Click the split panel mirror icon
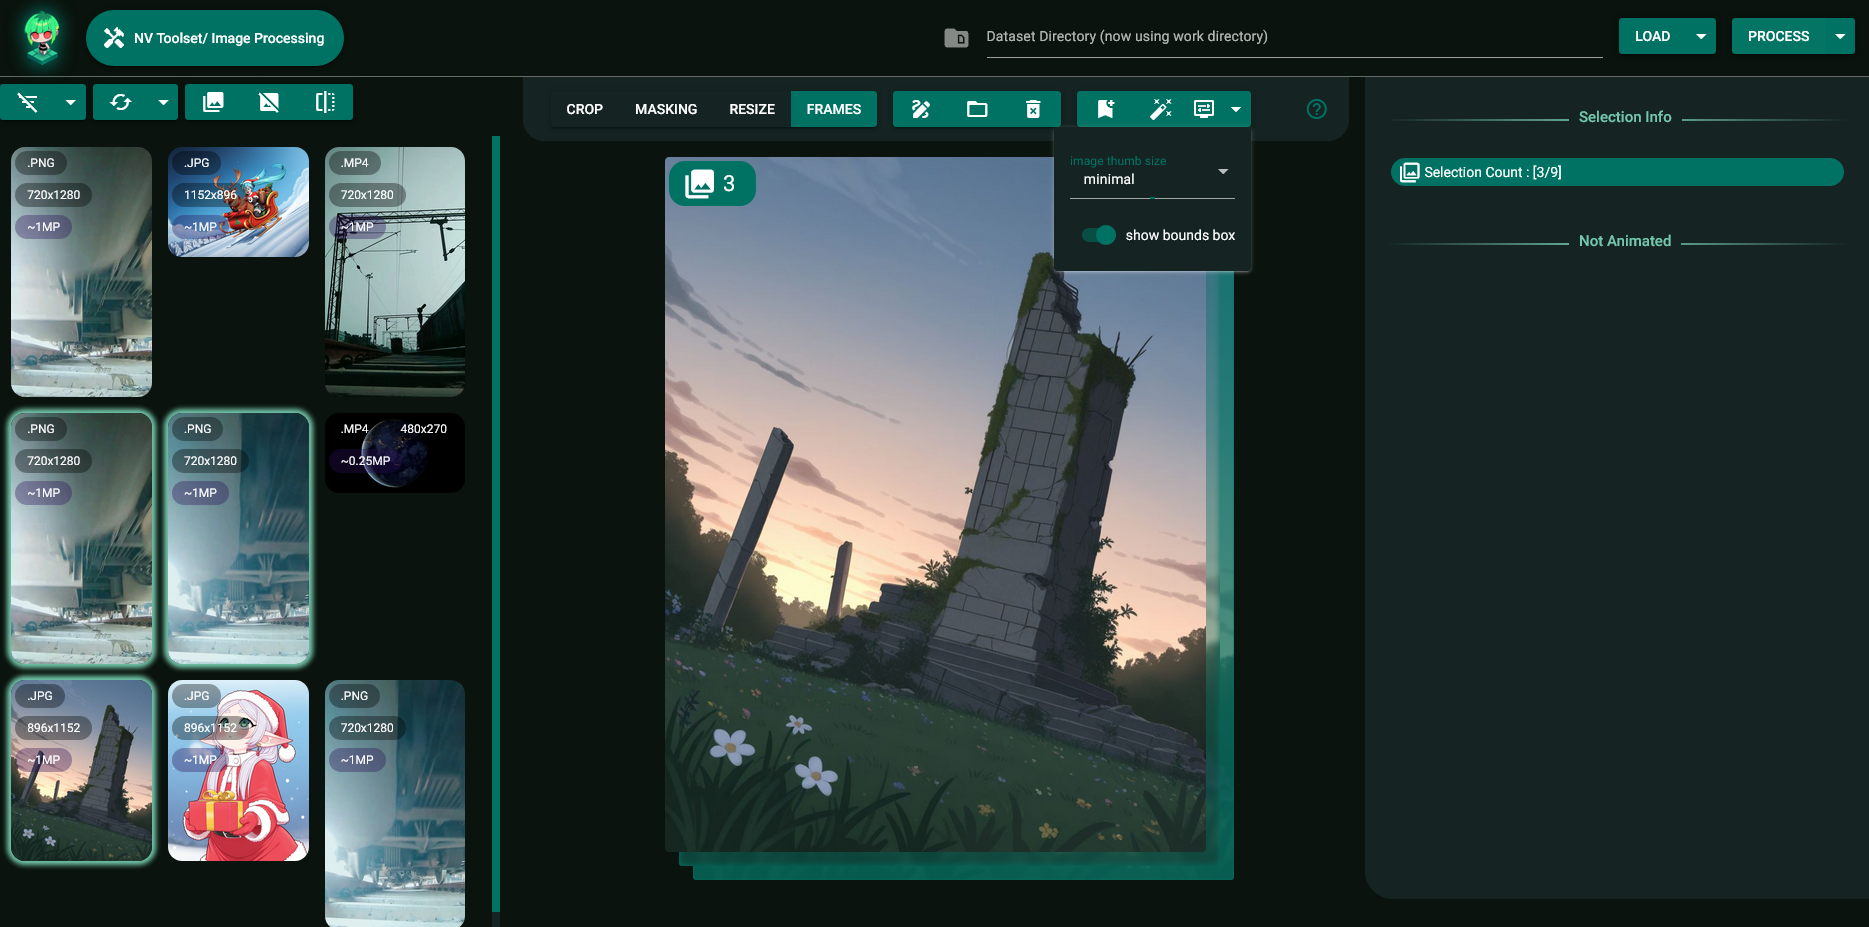The image size is (1869, 927). click(326, 101)
